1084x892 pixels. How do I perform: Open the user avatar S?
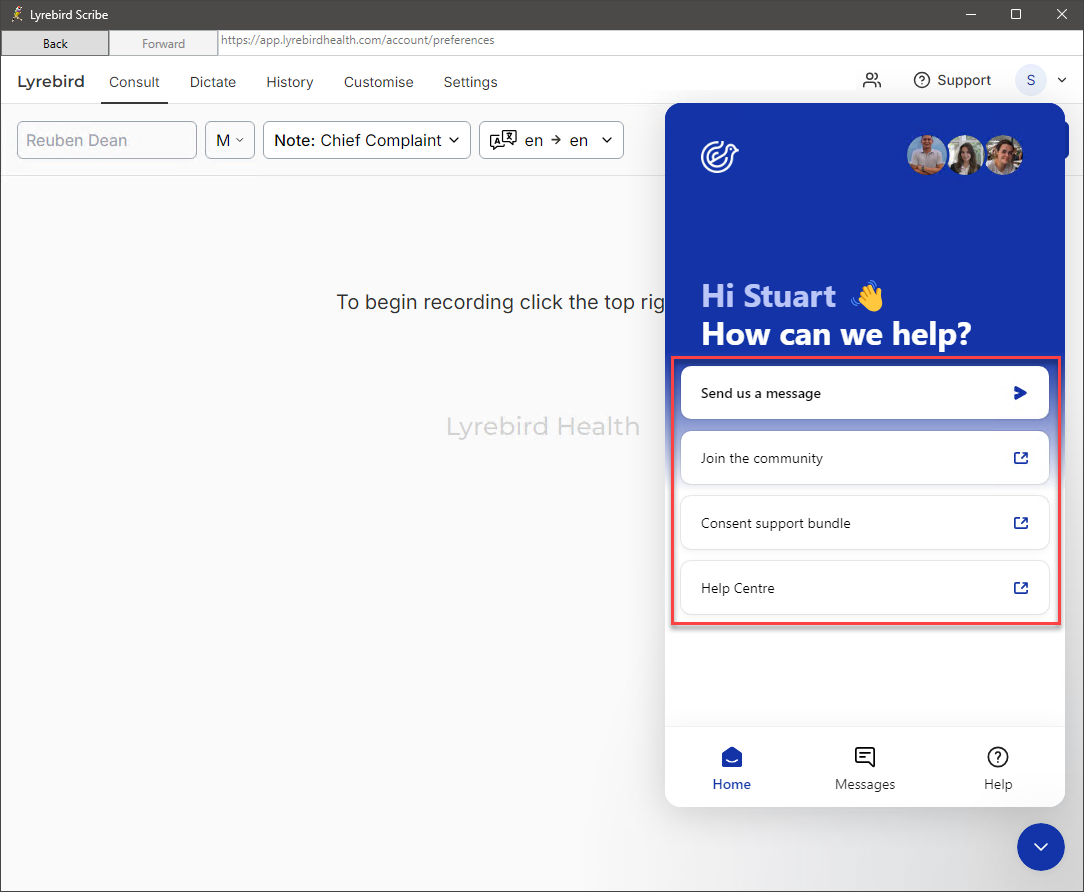(1030, 80)
